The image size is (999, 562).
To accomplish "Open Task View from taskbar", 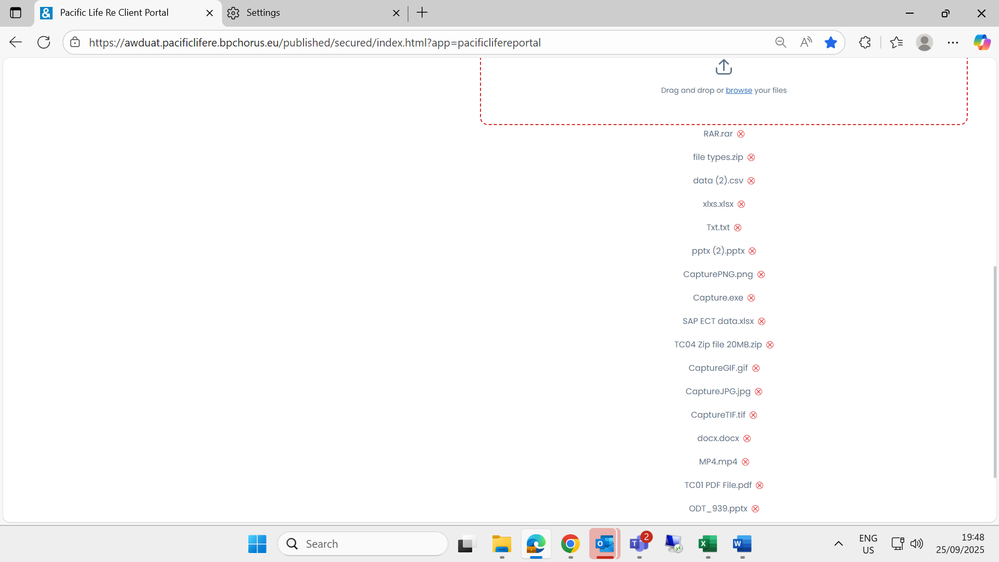I will [466, 544].
